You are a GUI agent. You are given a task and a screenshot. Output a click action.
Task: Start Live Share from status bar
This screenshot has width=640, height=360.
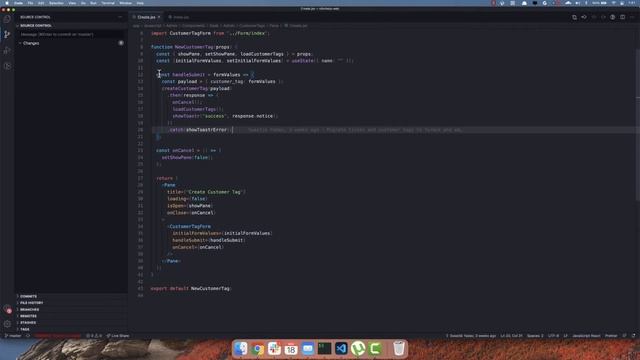[118, 336]
